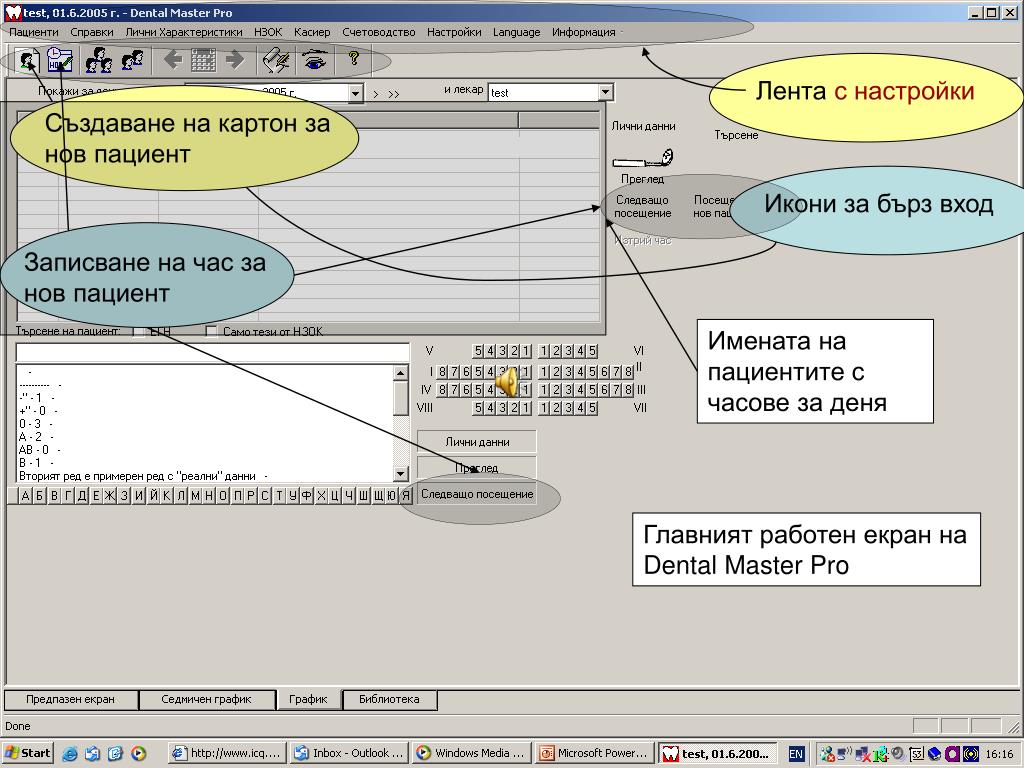Click the Dental Master Pro title bar icon
This screenshot has width=1024, height=768.
click(13, 12)
